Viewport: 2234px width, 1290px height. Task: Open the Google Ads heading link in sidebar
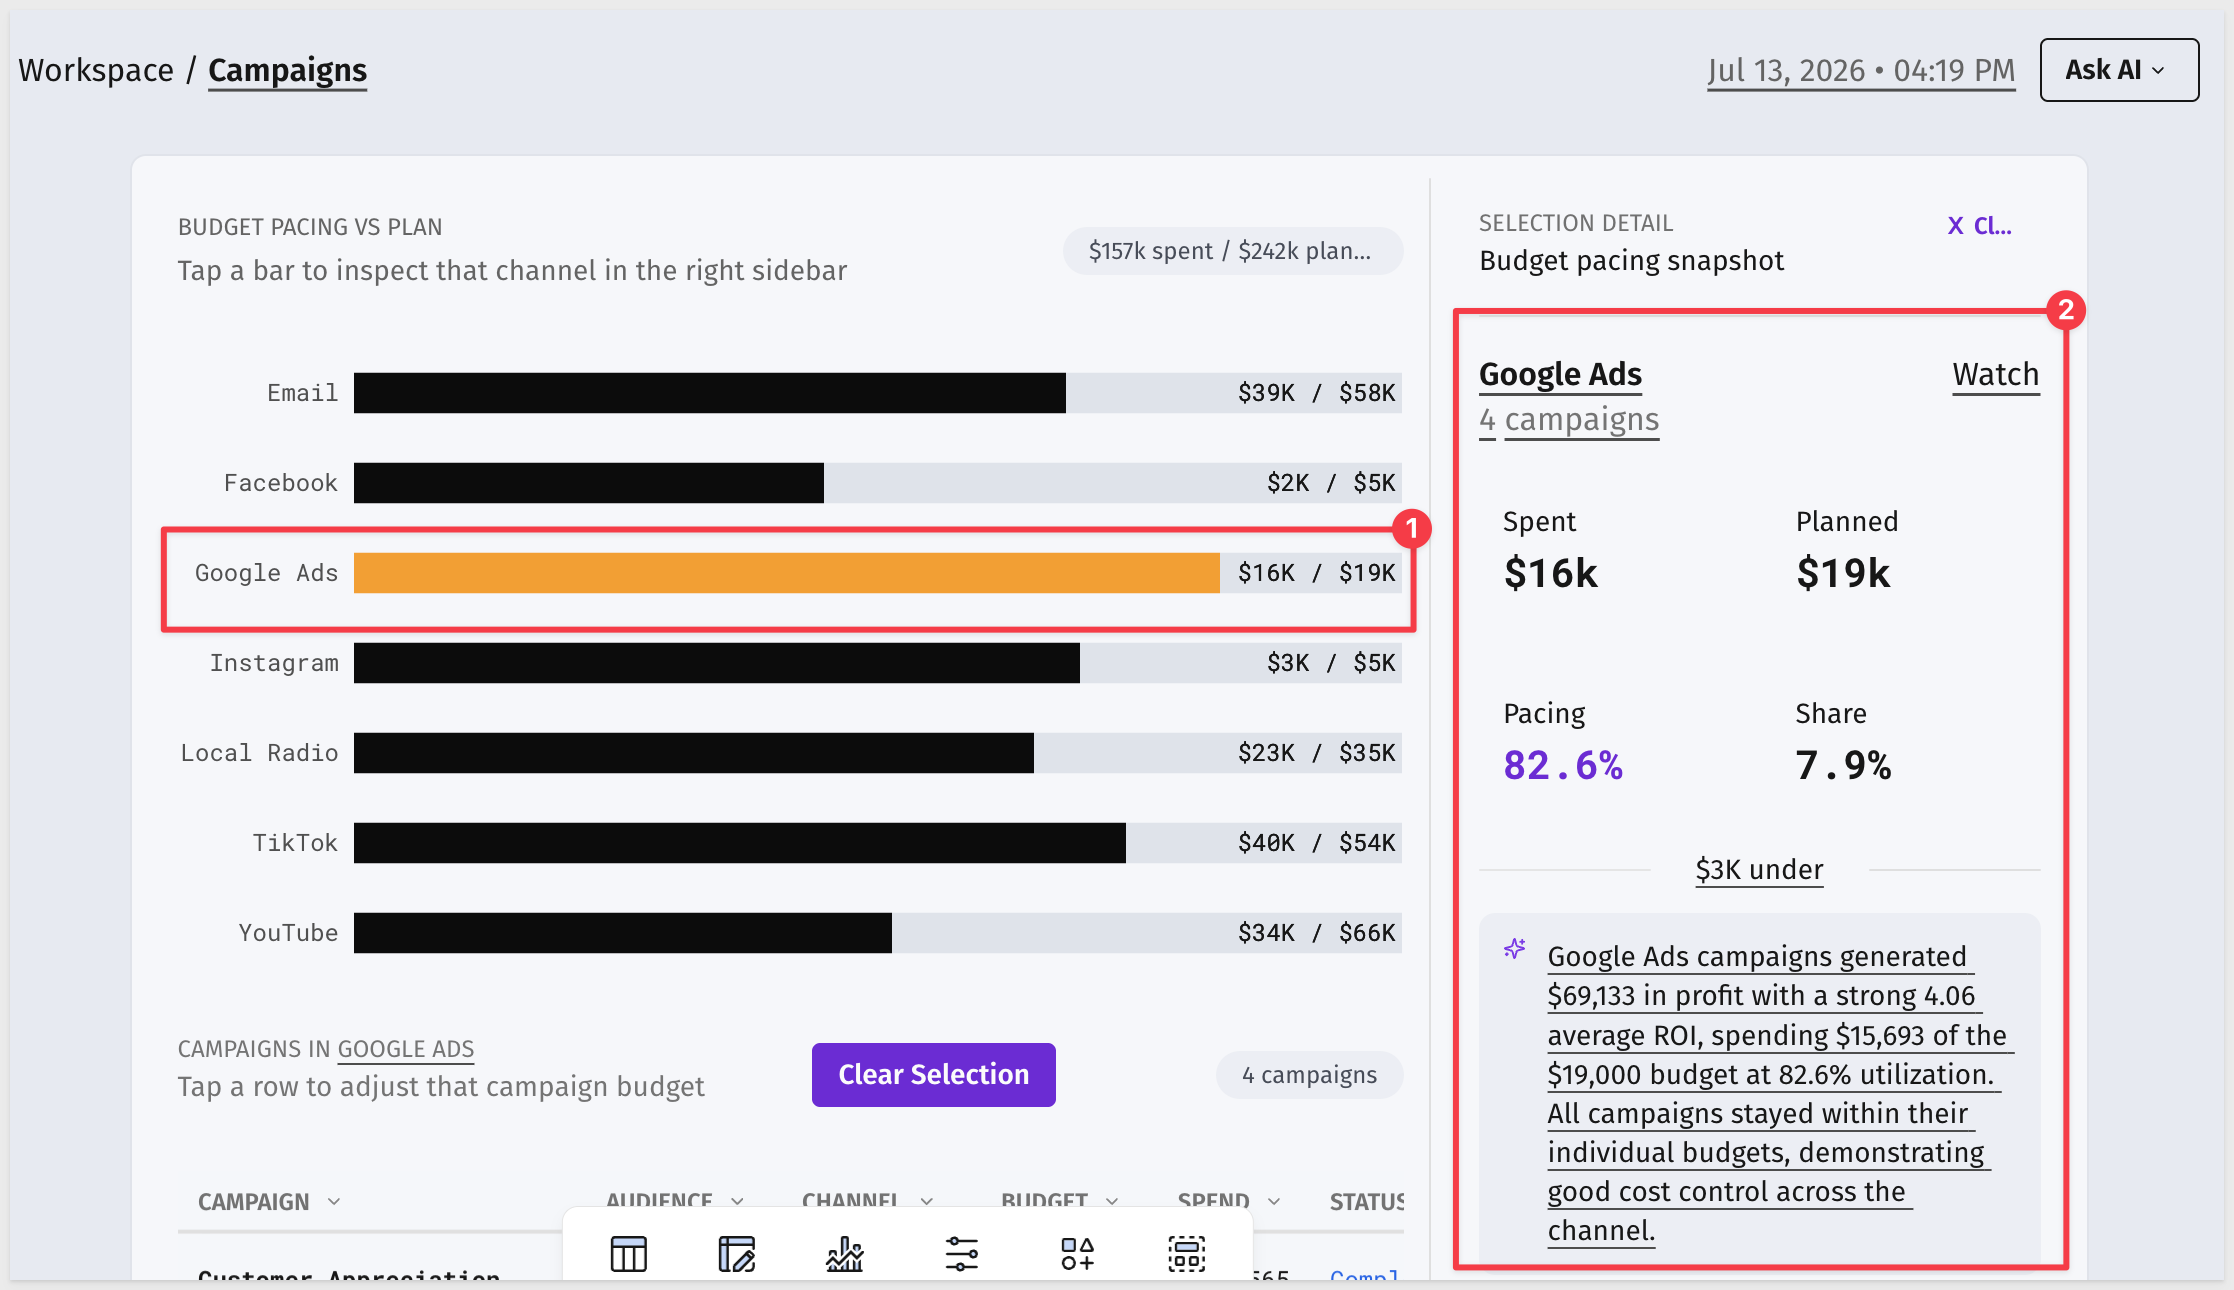pyautogui.click(x=1560, y=374)
